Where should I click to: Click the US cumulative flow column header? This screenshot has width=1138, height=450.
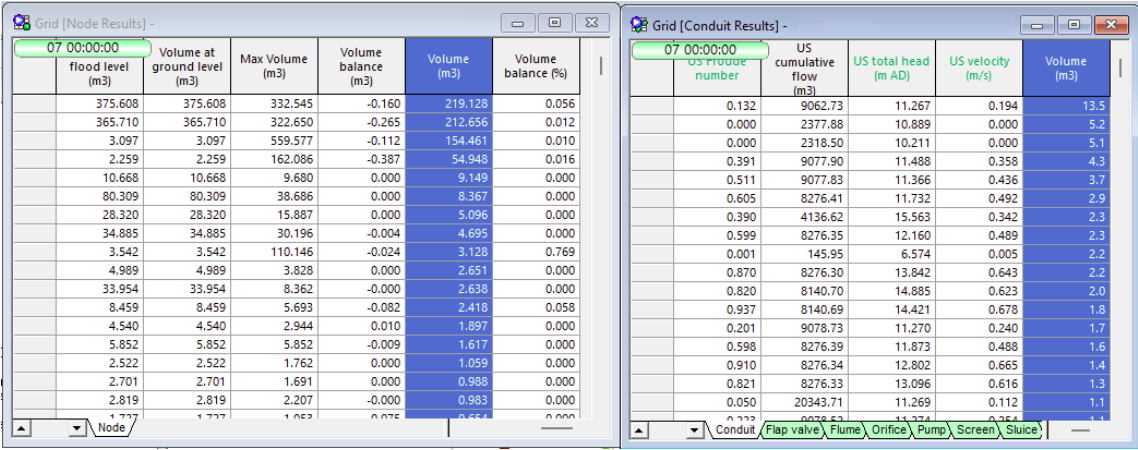tap(804, 69)
